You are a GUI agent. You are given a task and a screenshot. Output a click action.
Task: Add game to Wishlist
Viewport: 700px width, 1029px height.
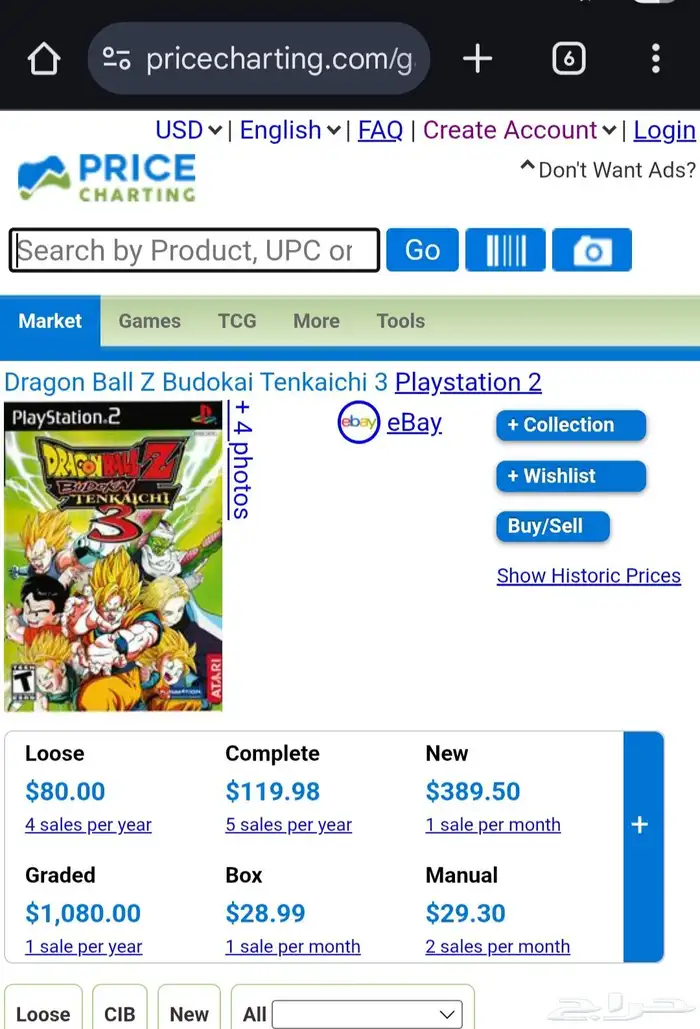(x=570, y=476)
